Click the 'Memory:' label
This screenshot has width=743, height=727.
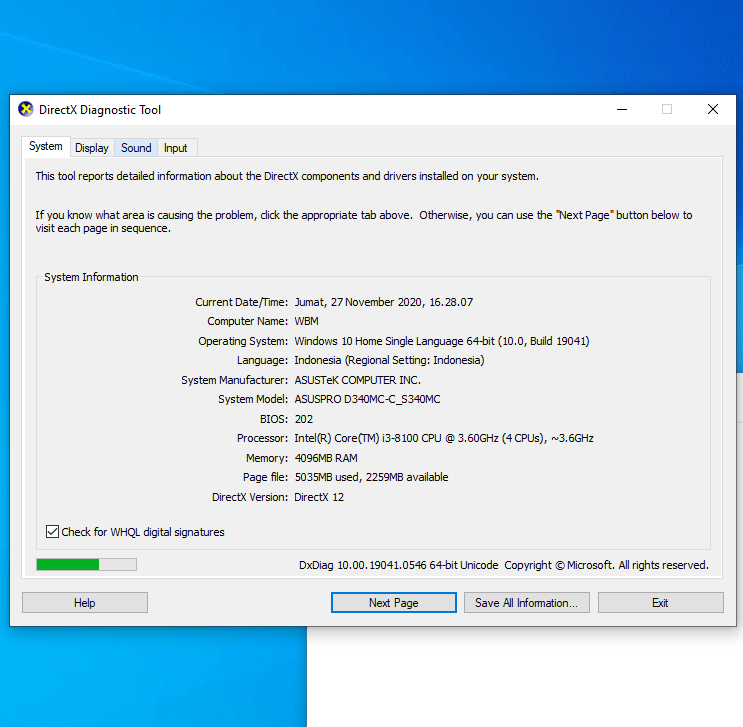point(267,458)
